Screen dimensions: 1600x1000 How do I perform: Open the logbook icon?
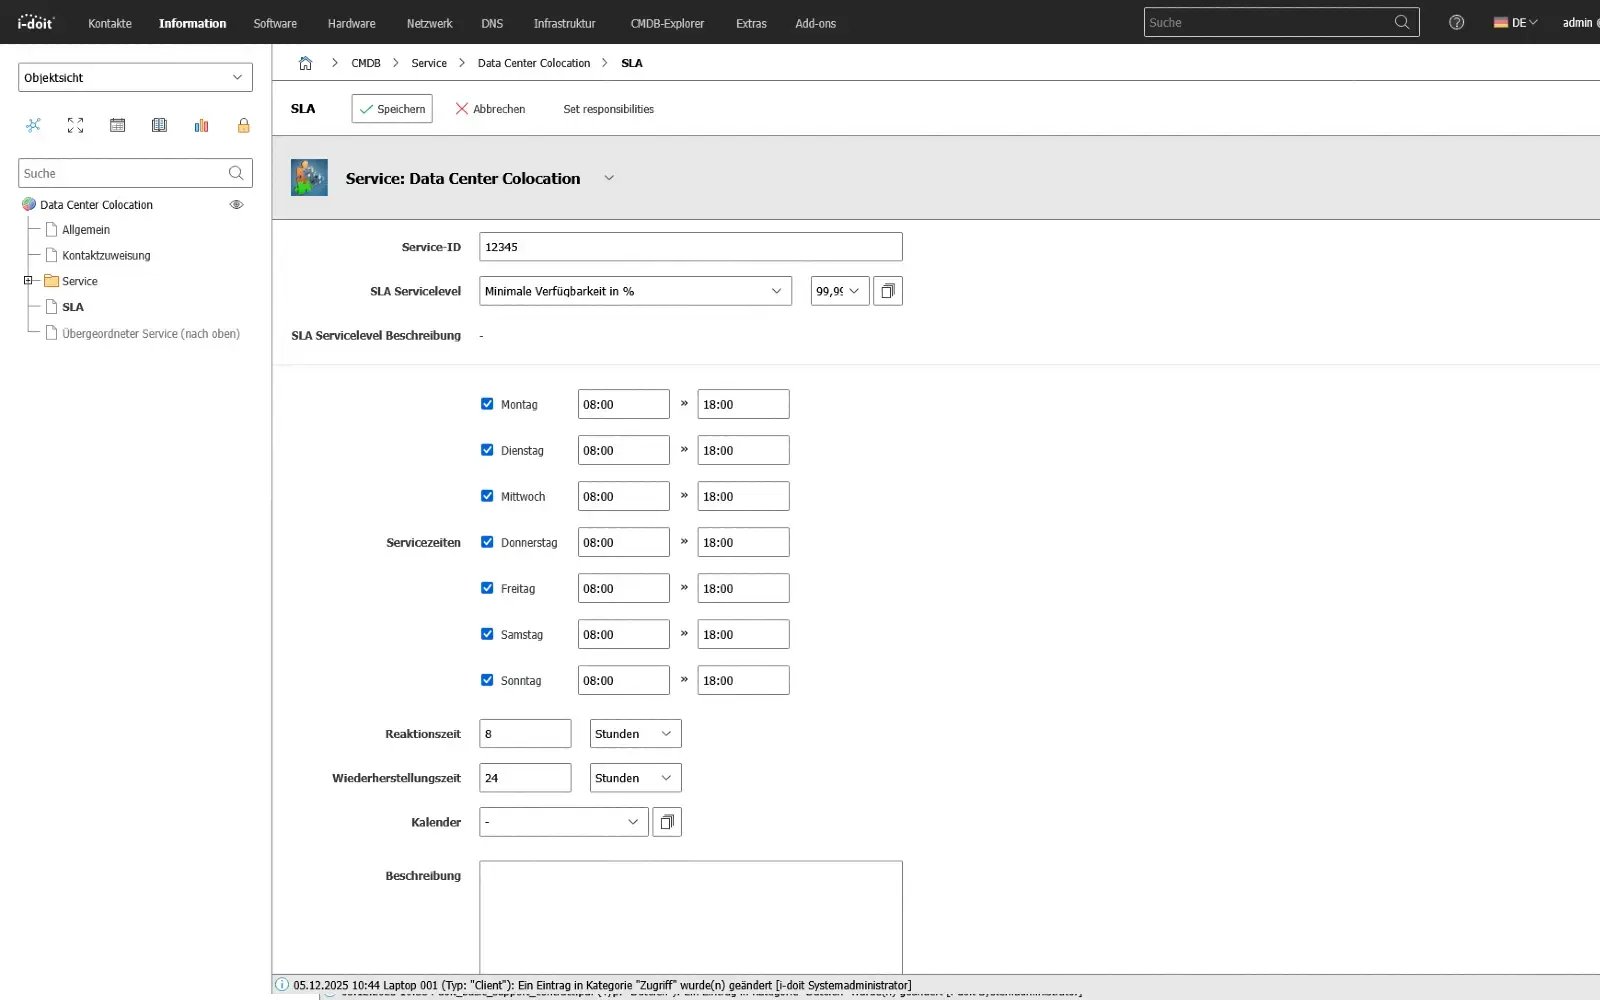click(159, 125)
